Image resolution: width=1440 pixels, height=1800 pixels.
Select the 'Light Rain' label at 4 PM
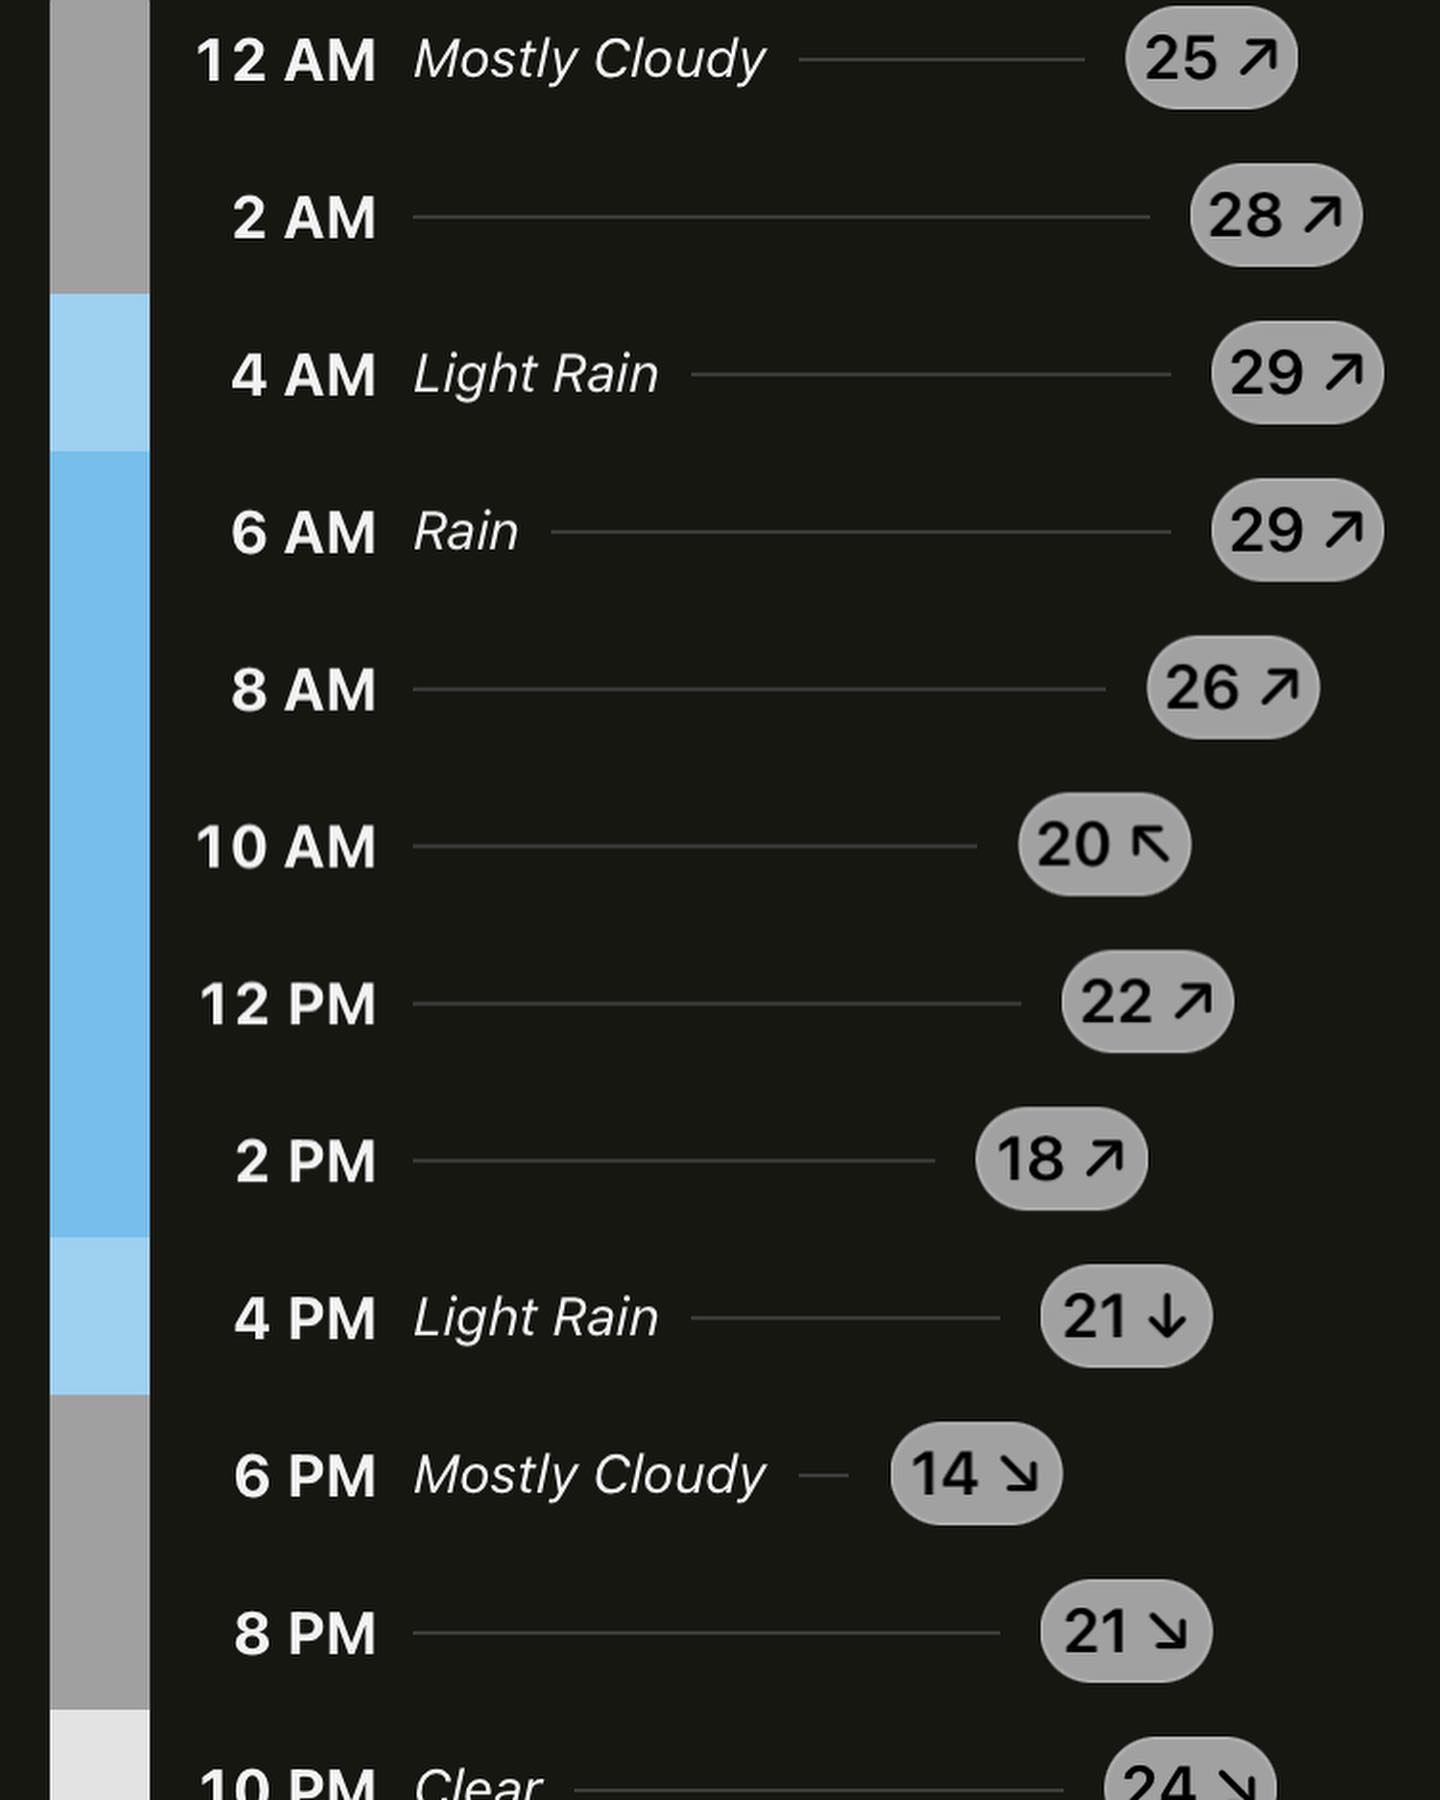tap(536, 1318)
